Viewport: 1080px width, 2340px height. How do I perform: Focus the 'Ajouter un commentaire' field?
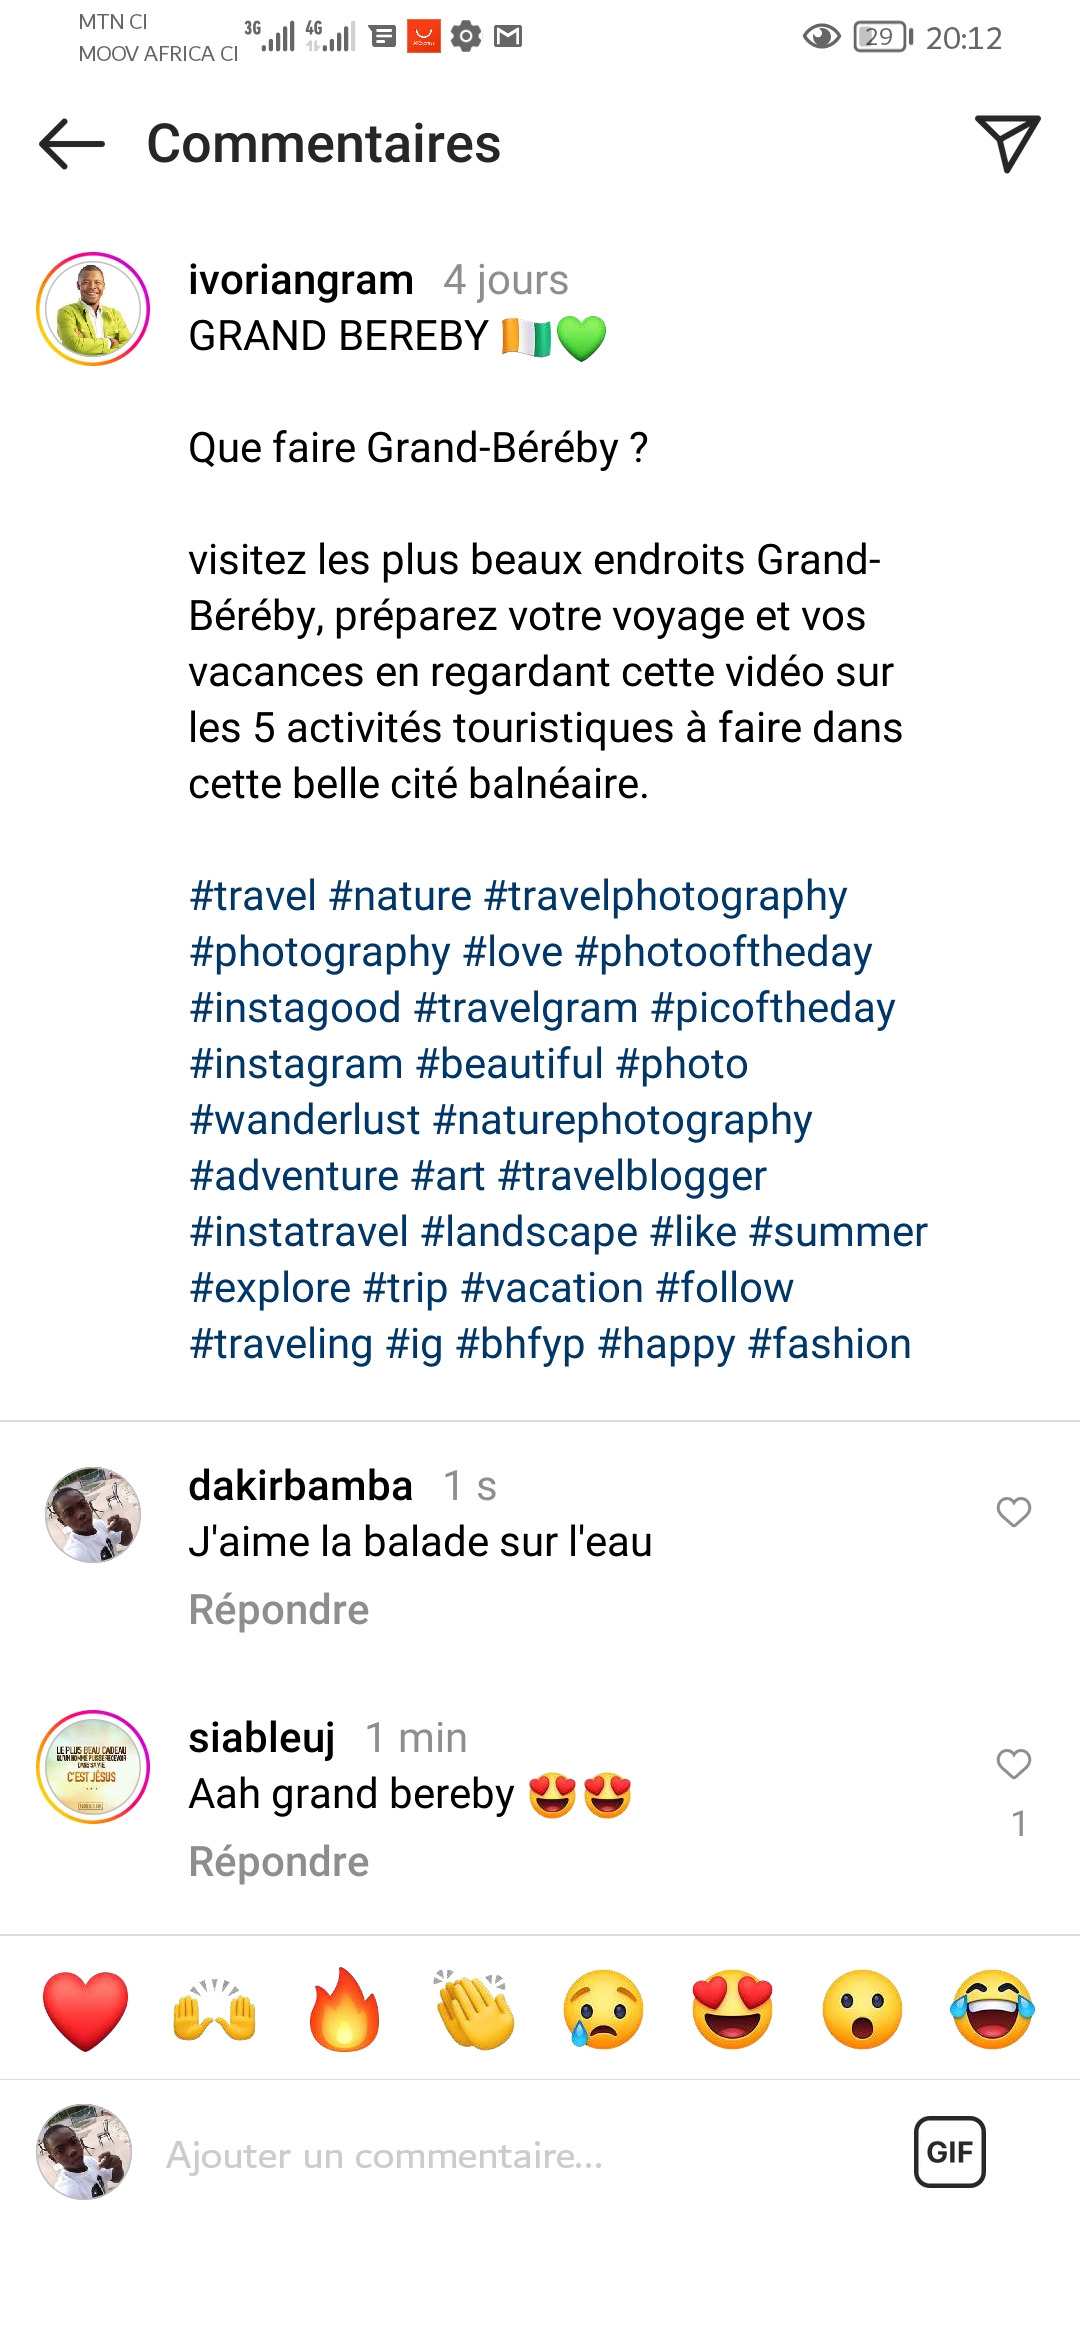tap(500, 2156)
